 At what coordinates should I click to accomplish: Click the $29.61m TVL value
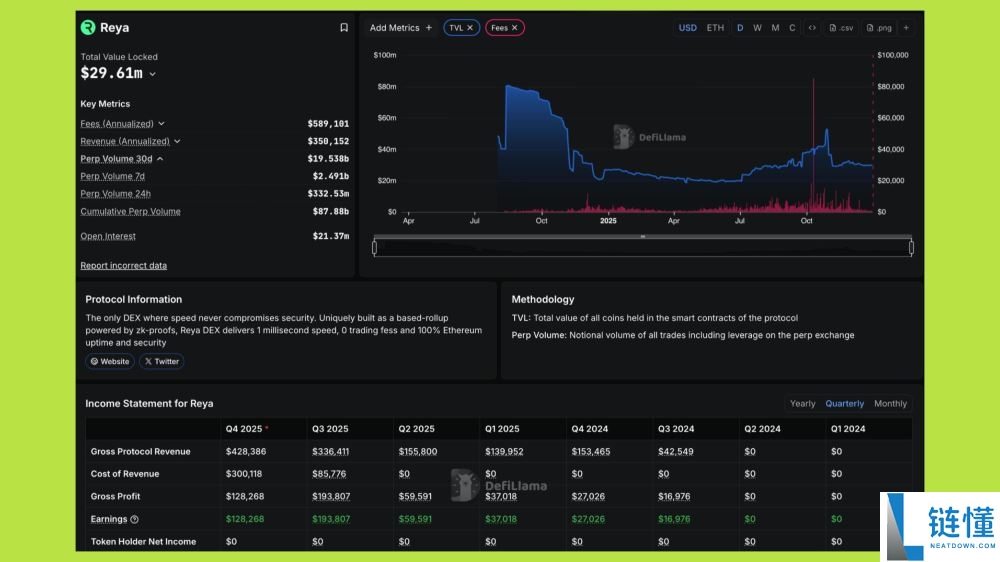point(112,73)
